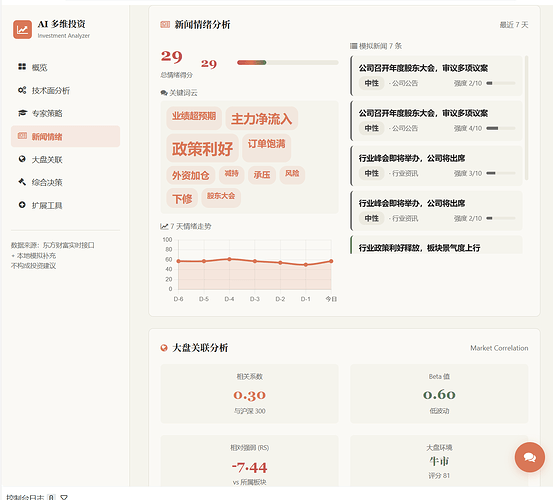Click the 大盘关联 globe icon
The height and width of the screenshot is (500, 553).
[x=22, y=159]
